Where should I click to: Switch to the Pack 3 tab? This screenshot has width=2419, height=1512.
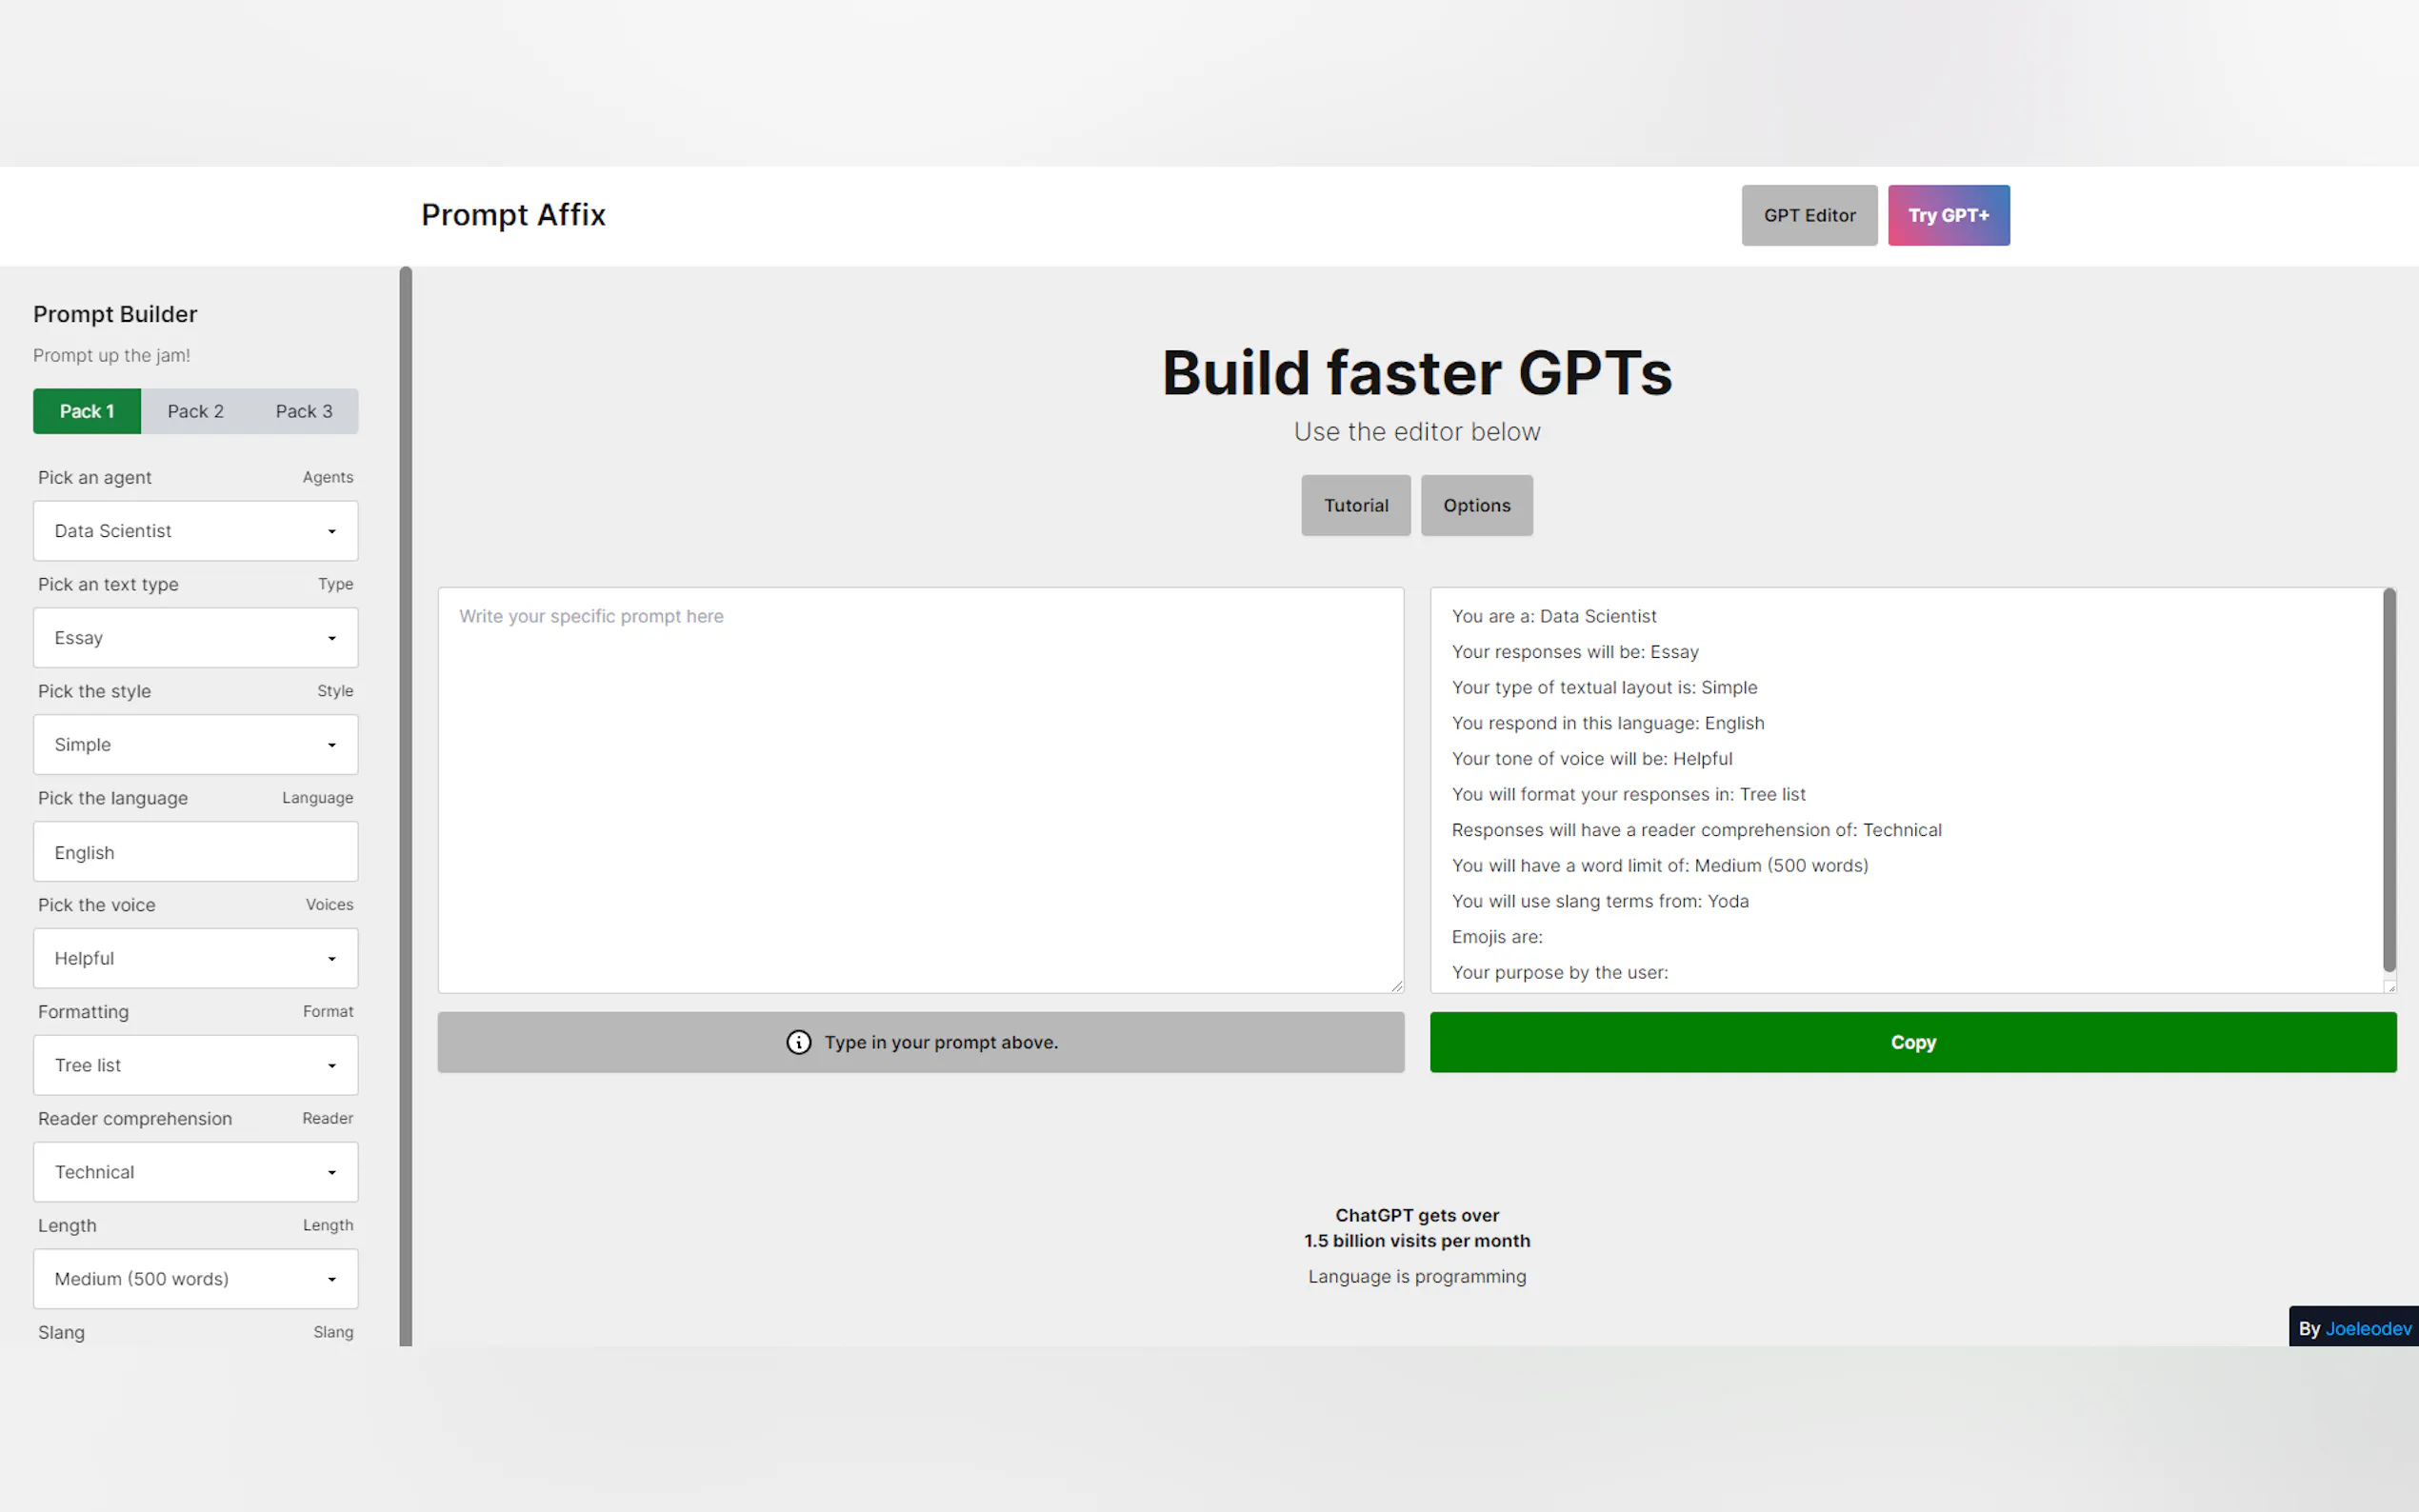304,411
